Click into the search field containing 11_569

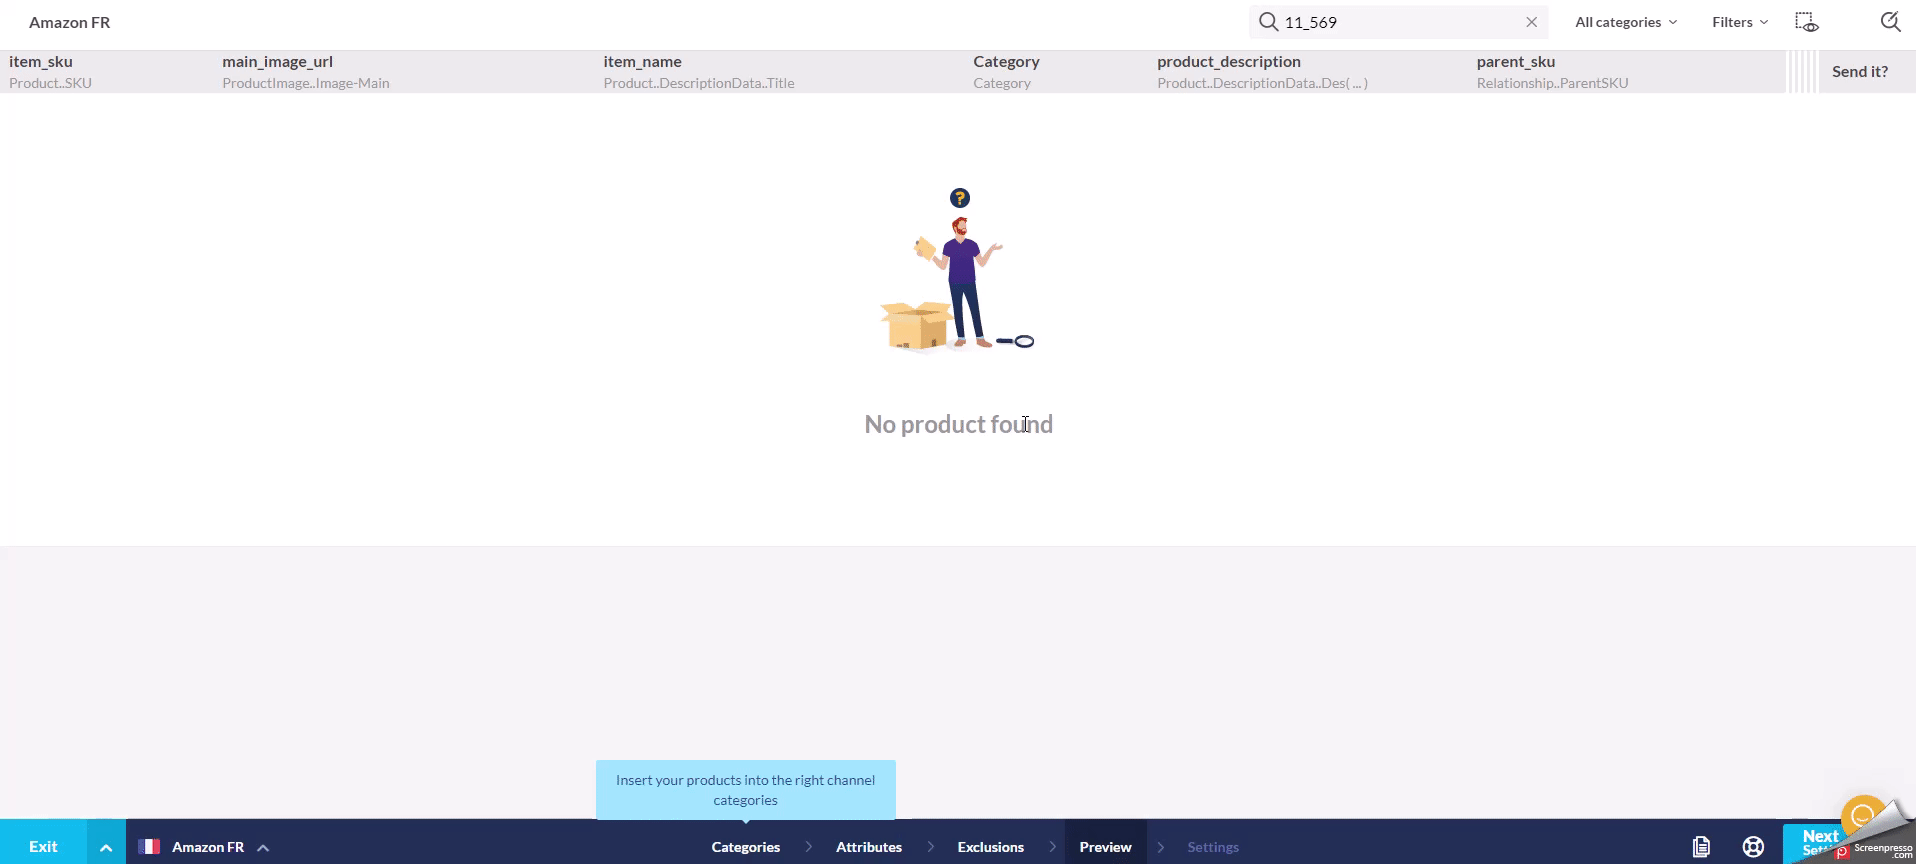(1400, 22)
